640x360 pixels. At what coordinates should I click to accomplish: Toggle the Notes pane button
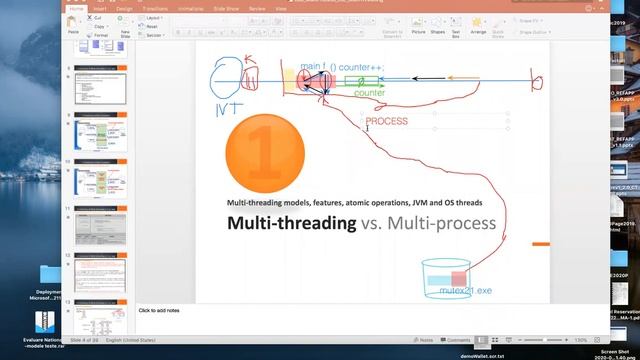coord(423,340)
